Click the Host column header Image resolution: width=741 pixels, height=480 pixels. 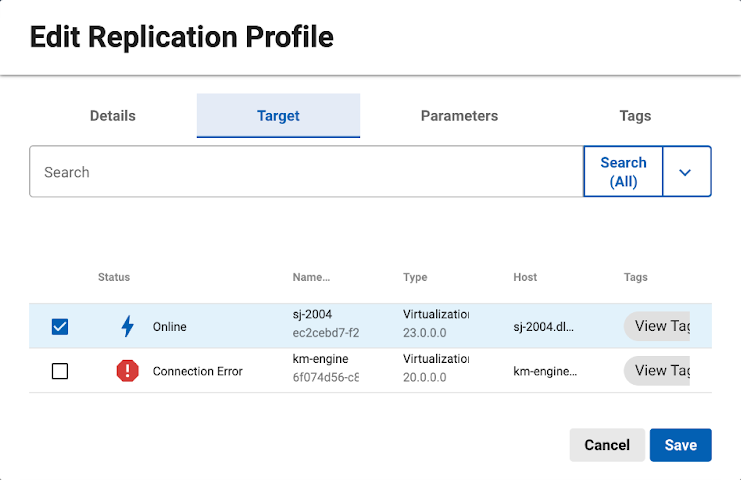coord(525,277)
